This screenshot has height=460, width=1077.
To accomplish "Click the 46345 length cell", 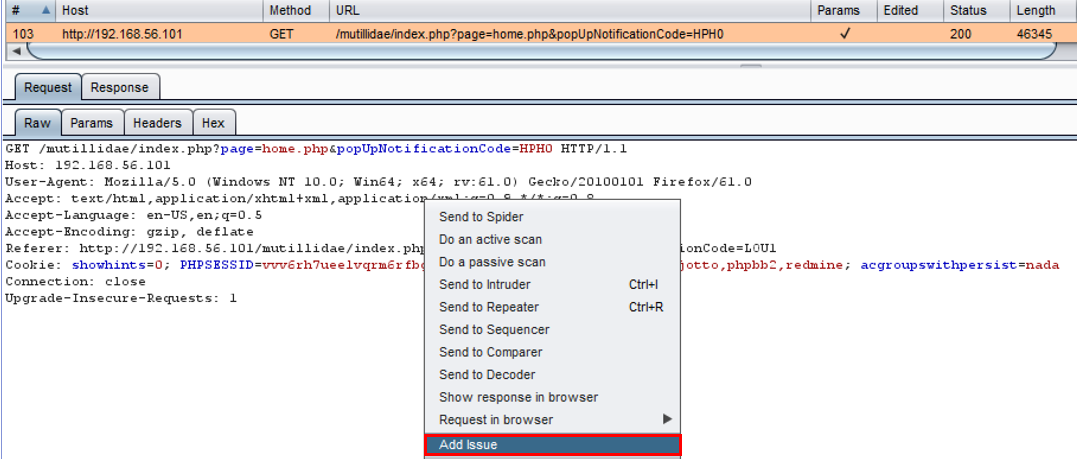I will (1034, 34).
